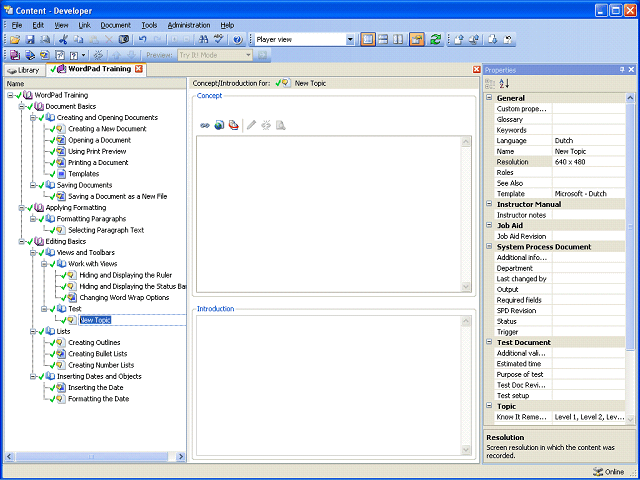Click the New Section blue book icon

[30, 55]
